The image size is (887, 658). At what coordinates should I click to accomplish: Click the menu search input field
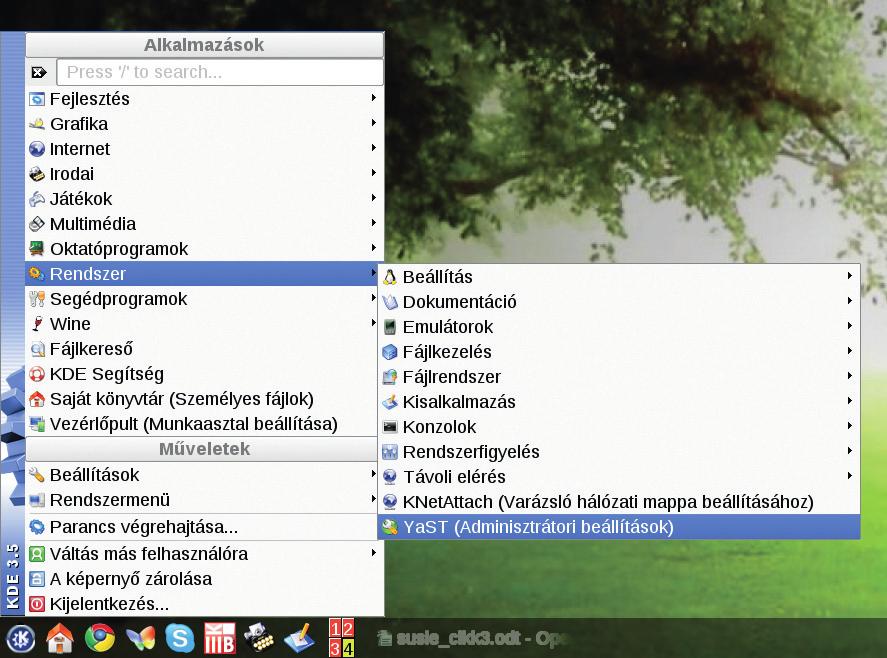click(x=220, y=72)
